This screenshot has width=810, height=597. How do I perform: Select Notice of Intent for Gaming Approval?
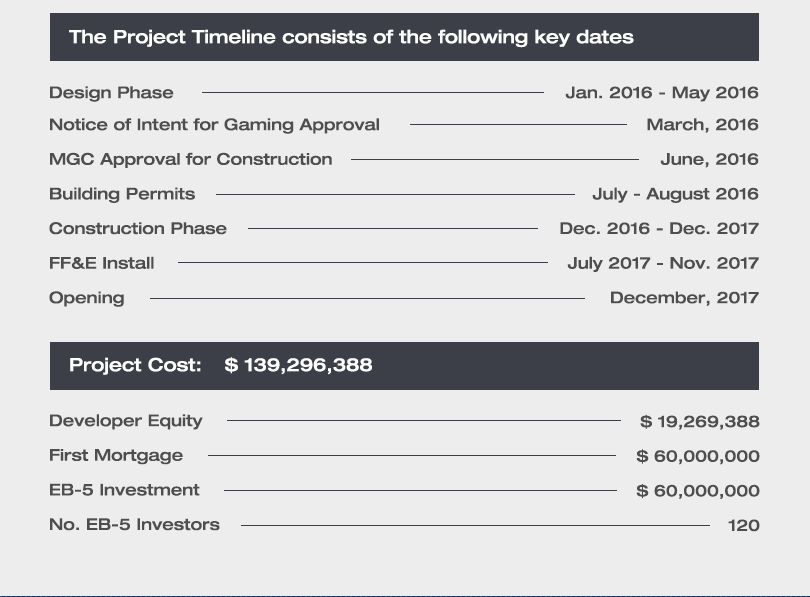point(214,125)
